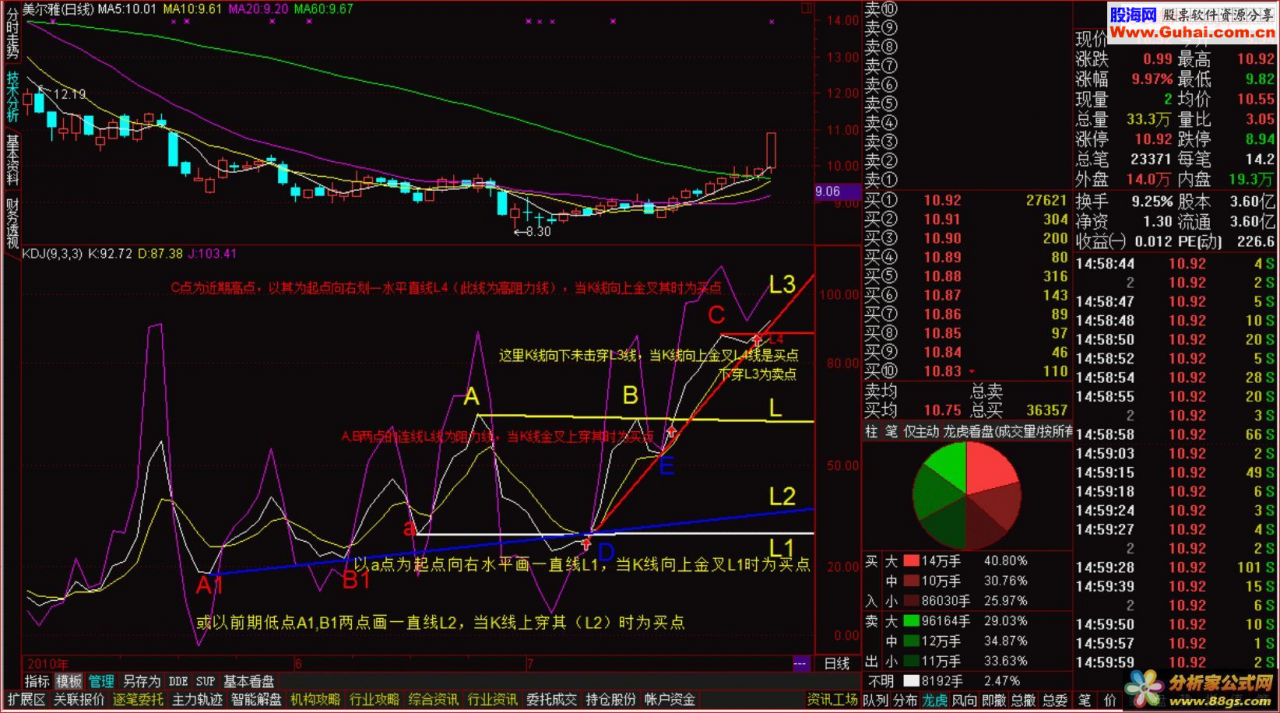Select the 即撤 tab under the pie chart
The height and width of the screenshot is (713, 1280).
[995, 700]
